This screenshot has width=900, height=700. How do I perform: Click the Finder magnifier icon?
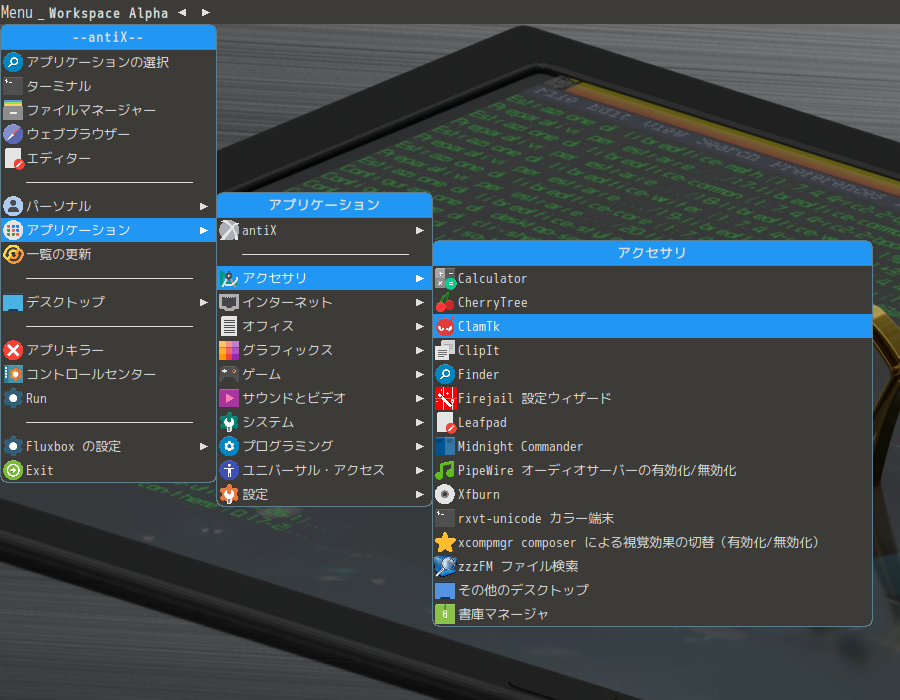[x=445, y=375]
